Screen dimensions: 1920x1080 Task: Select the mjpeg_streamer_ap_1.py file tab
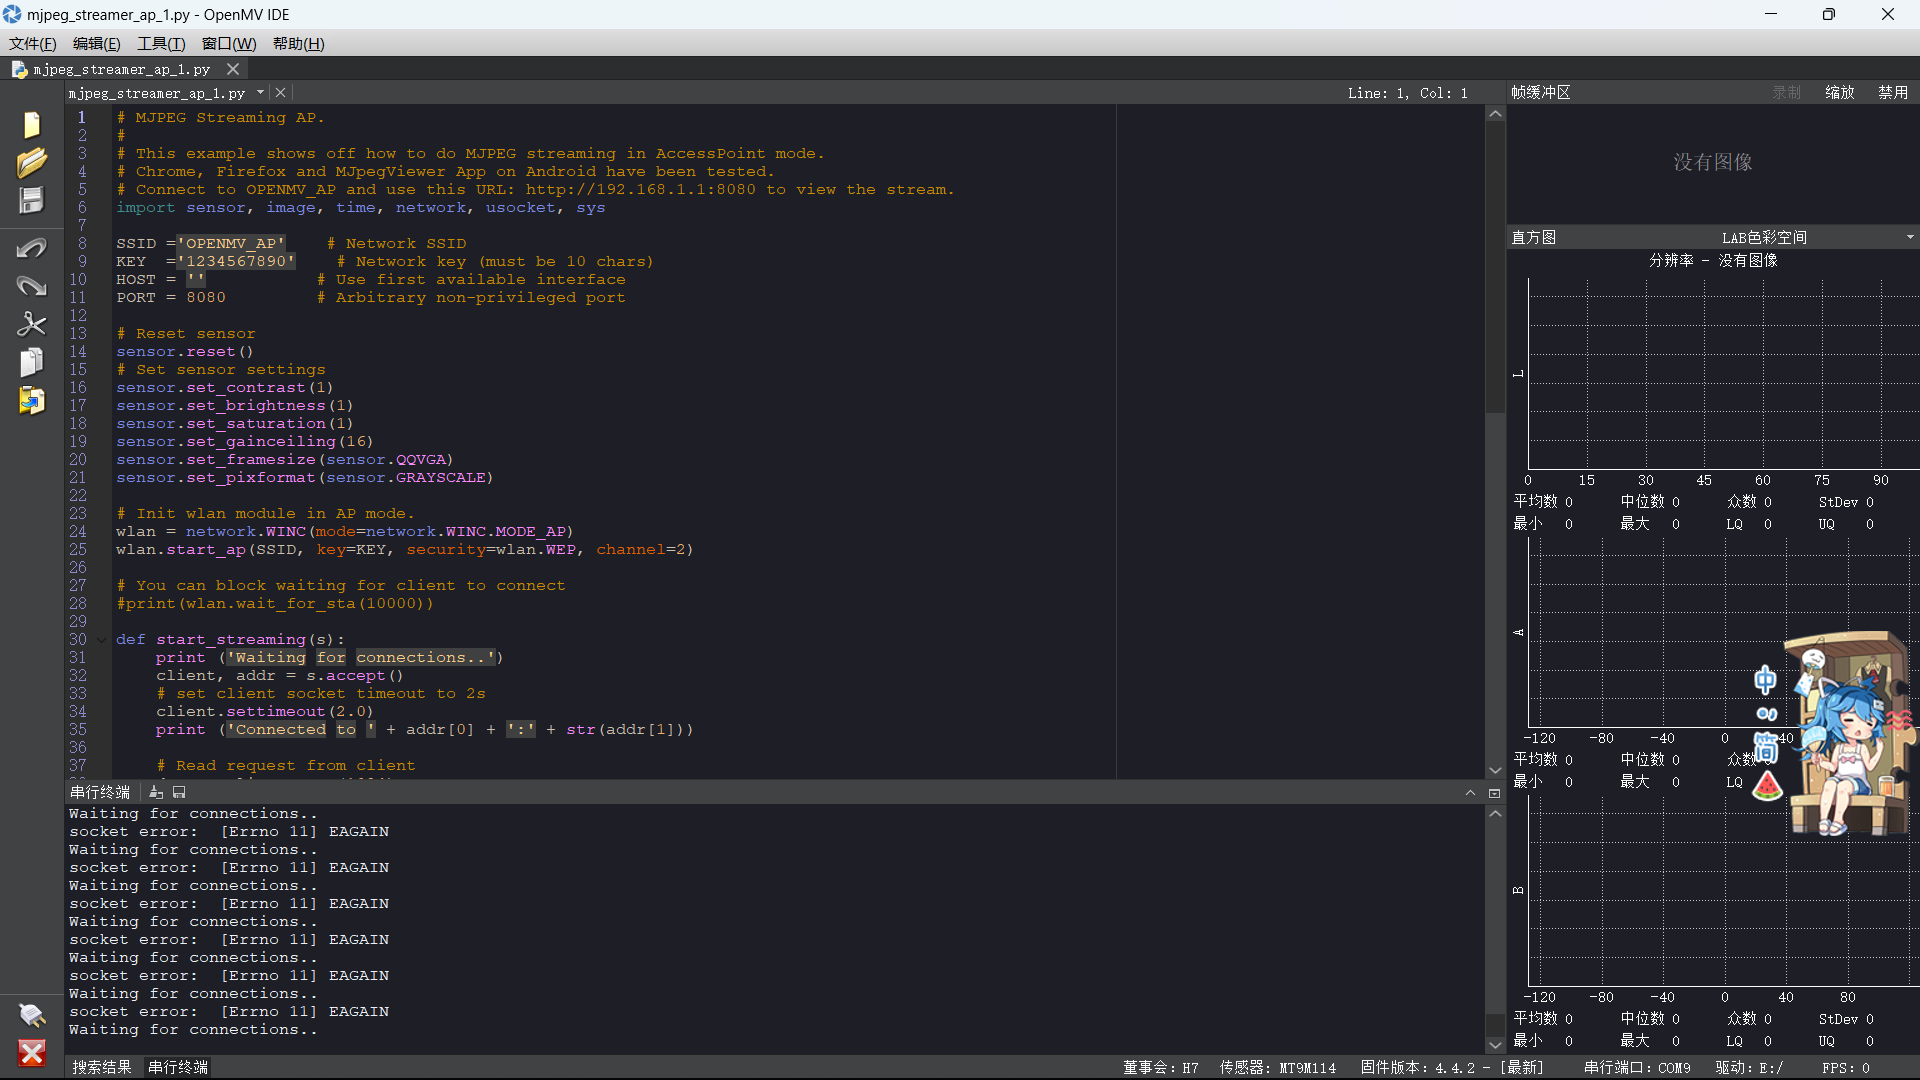click(121, 69)
